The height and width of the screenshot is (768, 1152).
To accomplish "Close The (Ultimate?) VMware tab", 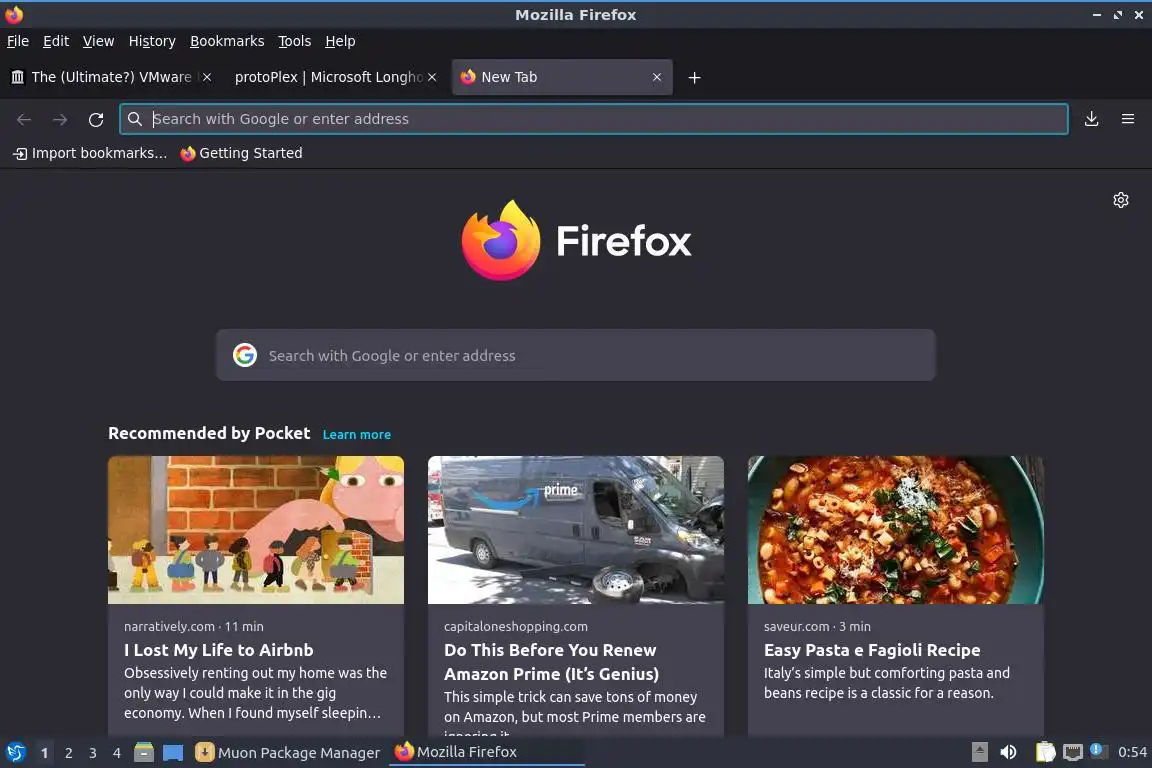I will 207,77.
